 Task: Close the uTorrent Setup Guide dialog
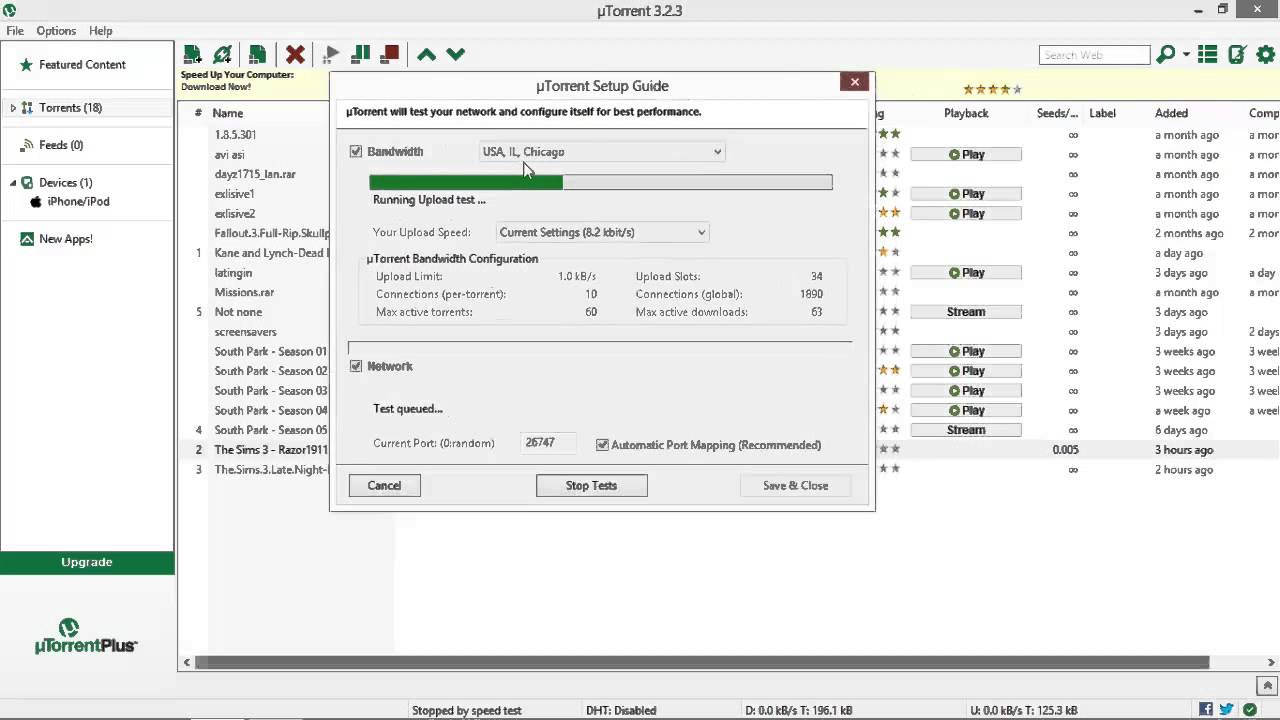coord(854,82)
